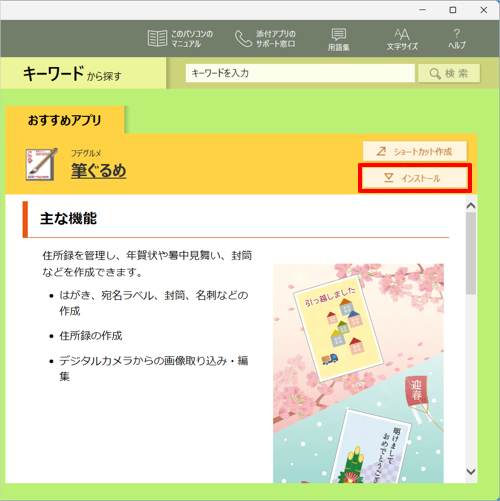Click the magnifier icon in 検索 button
This screenshot has height=501, width=500.
pos(435,74)
